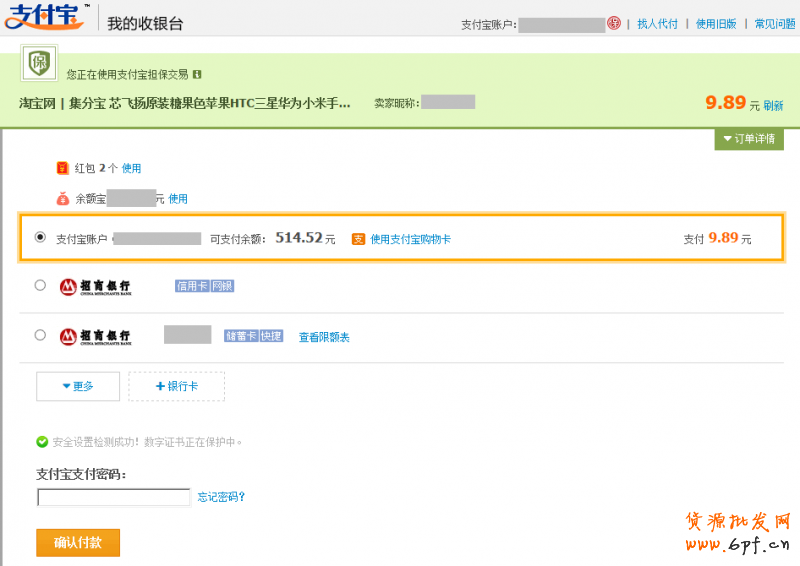Click the 忘记密码 forgot password link
The image size is (800, 566).
coord(221,497)
